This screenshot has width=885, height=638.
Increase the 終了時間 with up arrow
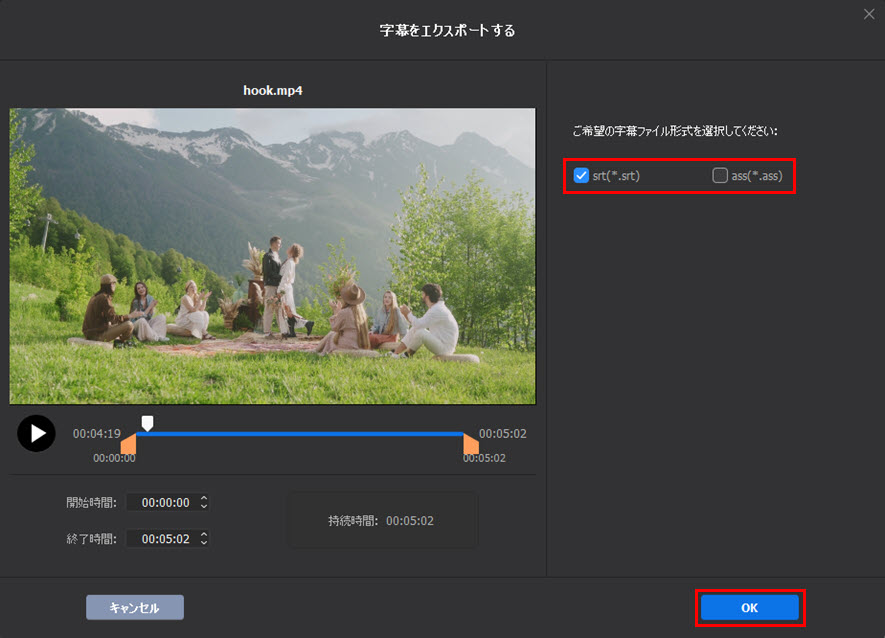coord(204,534)
